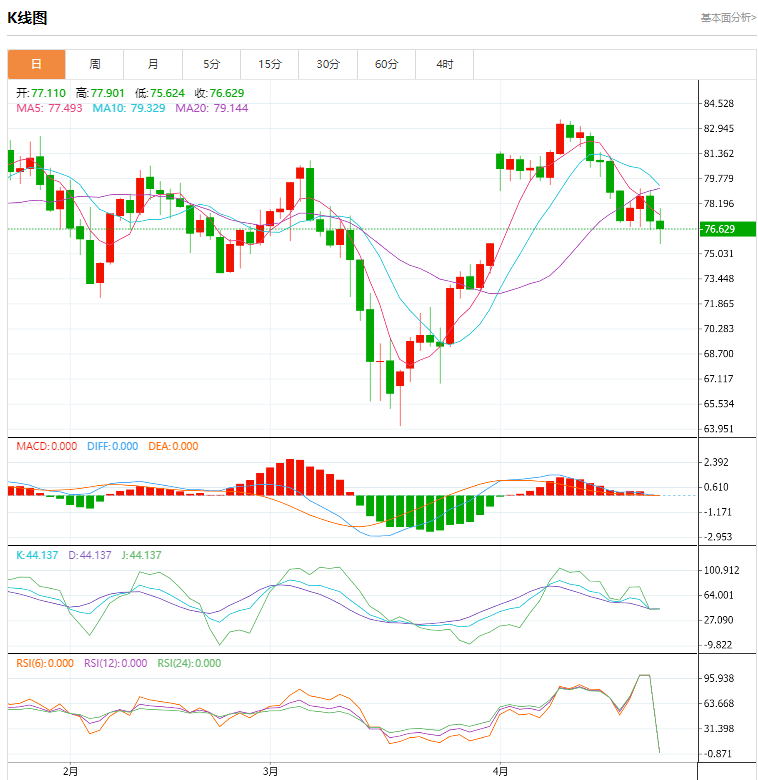Switch to the 周 weekly tab
This screenshot has width=758, height=780.
pos(94,64)
